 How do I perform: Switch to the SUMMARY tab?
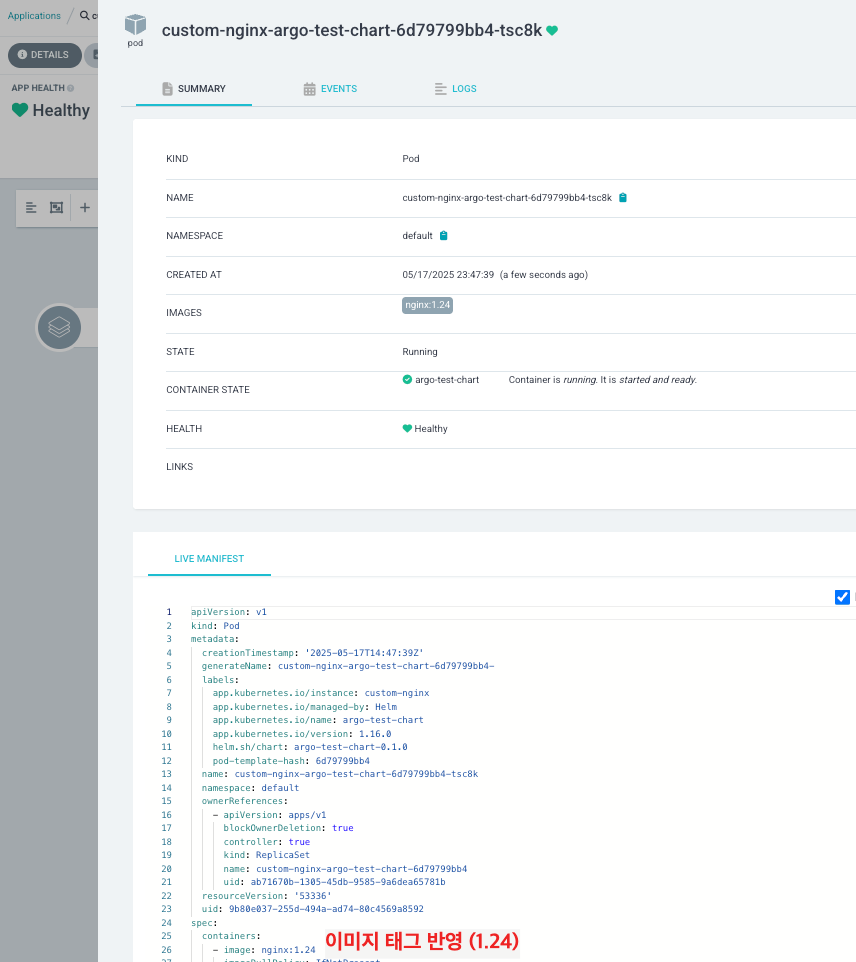194,88
